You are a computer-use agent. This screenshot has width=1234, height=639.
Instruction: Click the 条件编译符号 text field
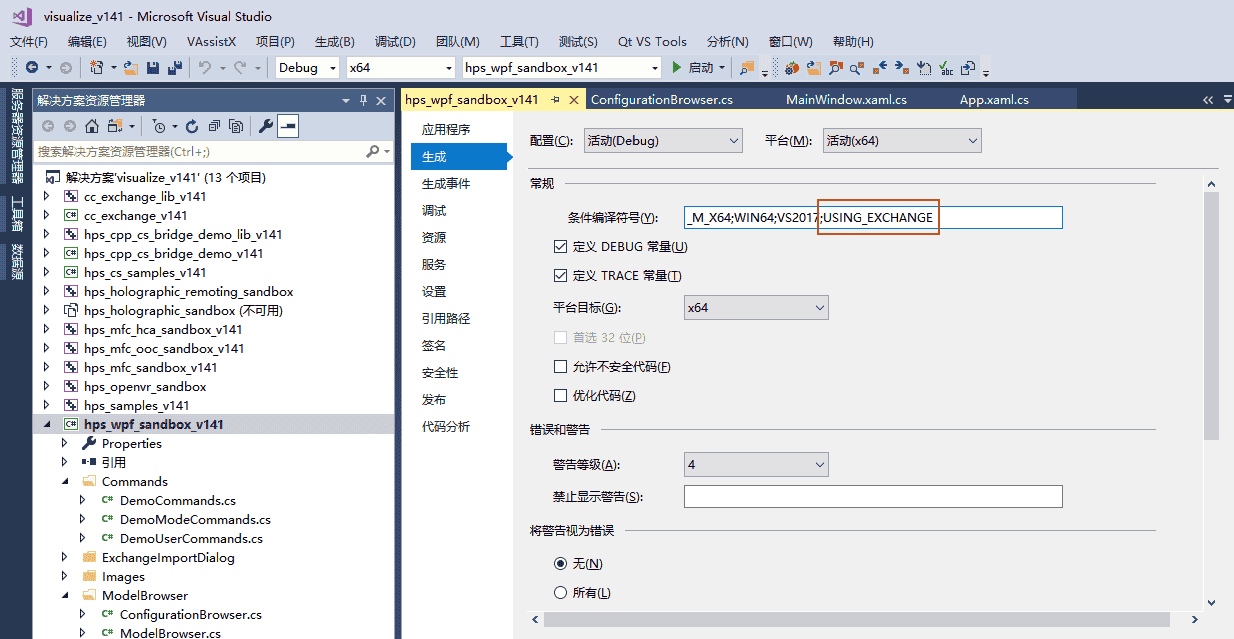point(873,217)
